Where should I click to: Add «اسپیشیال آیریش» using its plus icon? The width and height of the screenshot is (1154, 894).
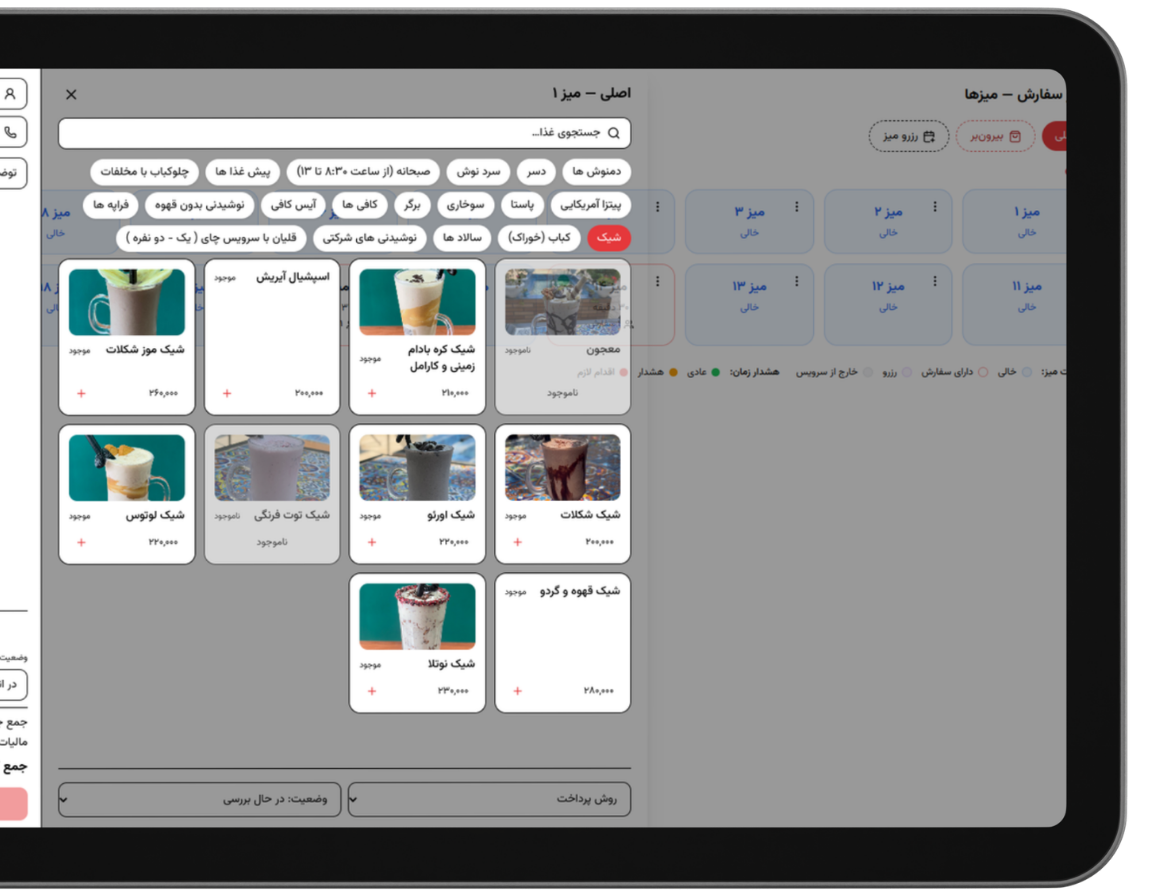click(x=227, y=394)
